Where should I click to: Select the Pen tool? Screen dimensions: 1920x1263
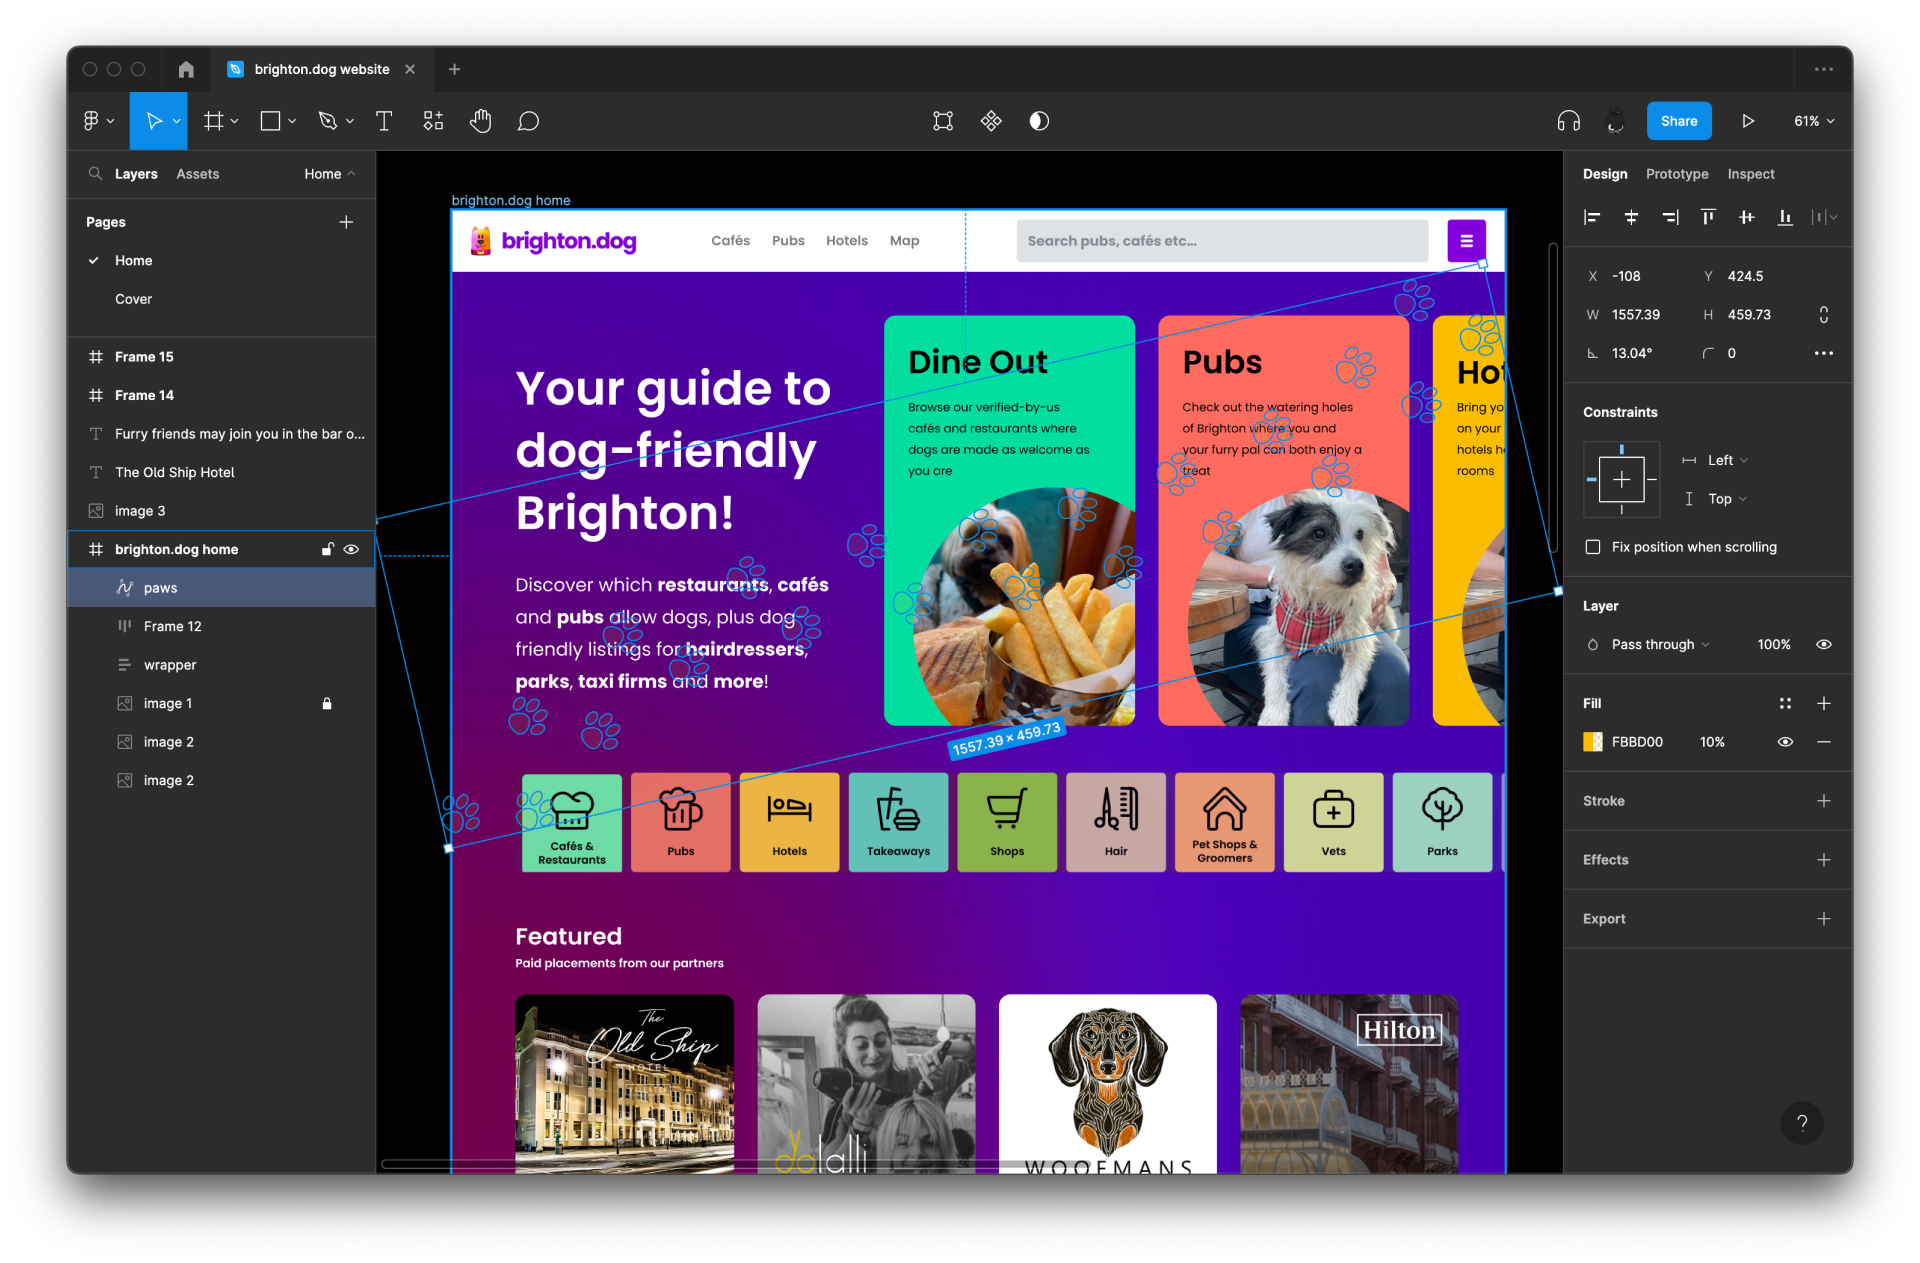click(327, 121)
